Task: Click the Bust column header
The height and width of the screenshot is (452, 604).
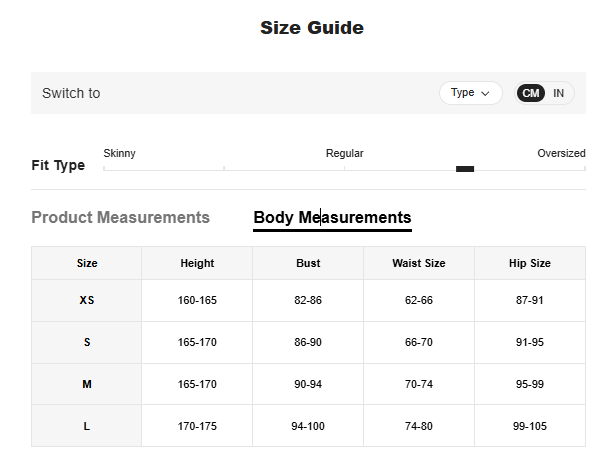Action: pos(308,263)
